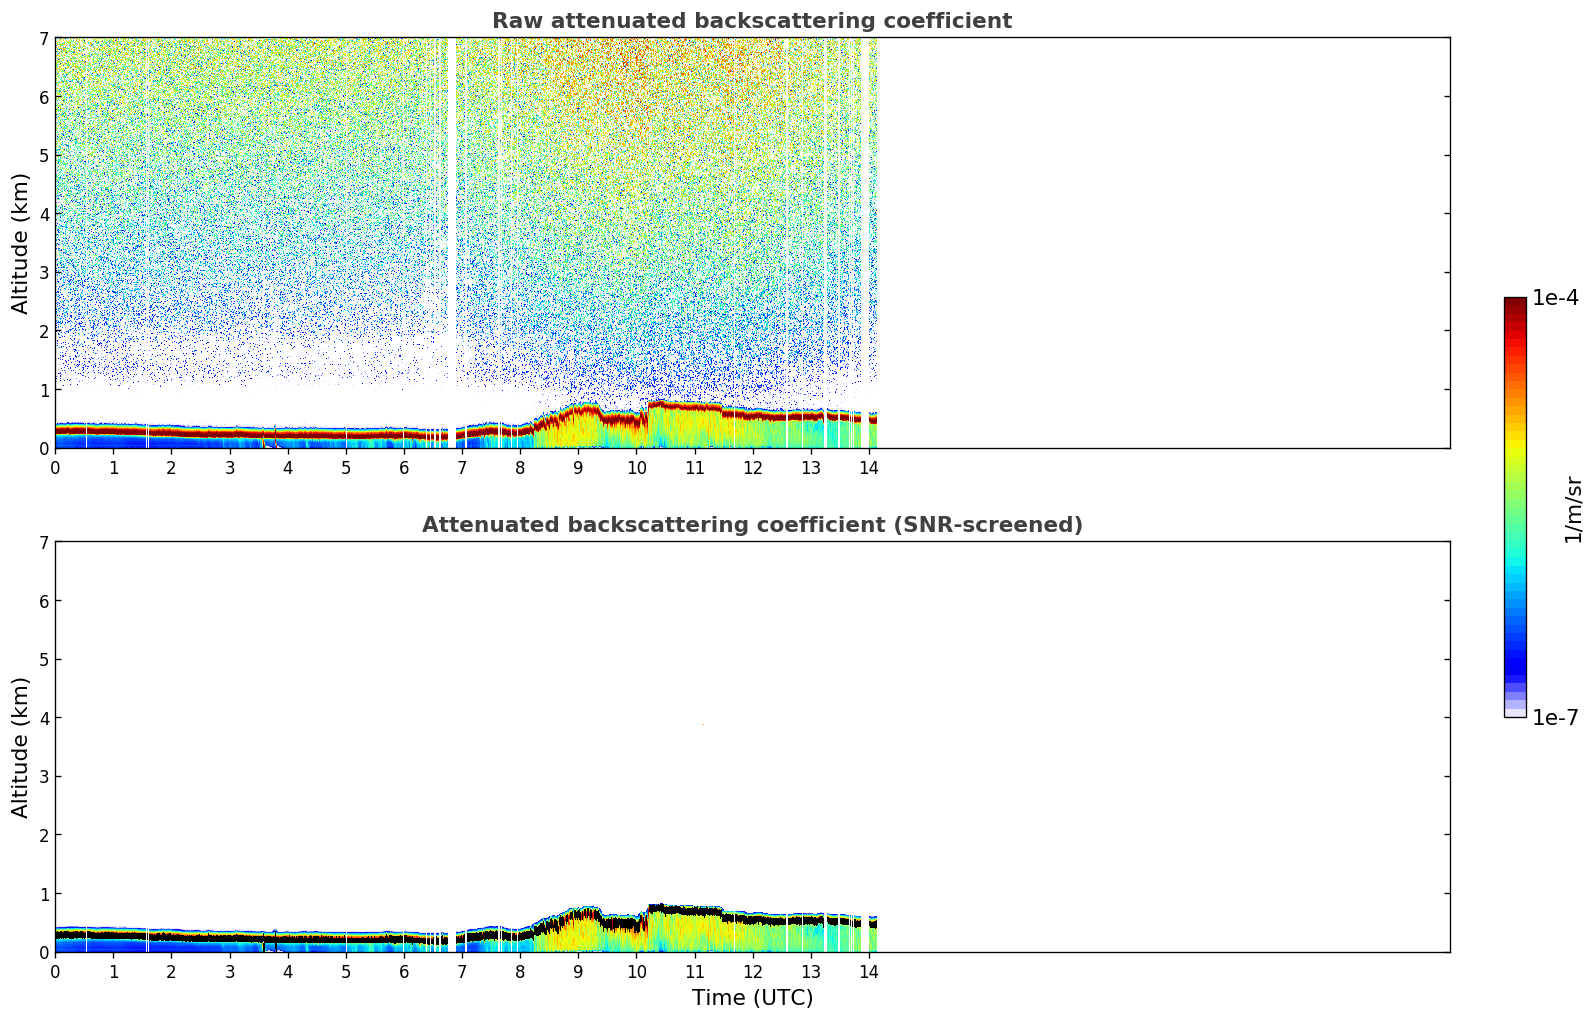Click the "Time (UTC)" x-axis label

pos(752,998)
